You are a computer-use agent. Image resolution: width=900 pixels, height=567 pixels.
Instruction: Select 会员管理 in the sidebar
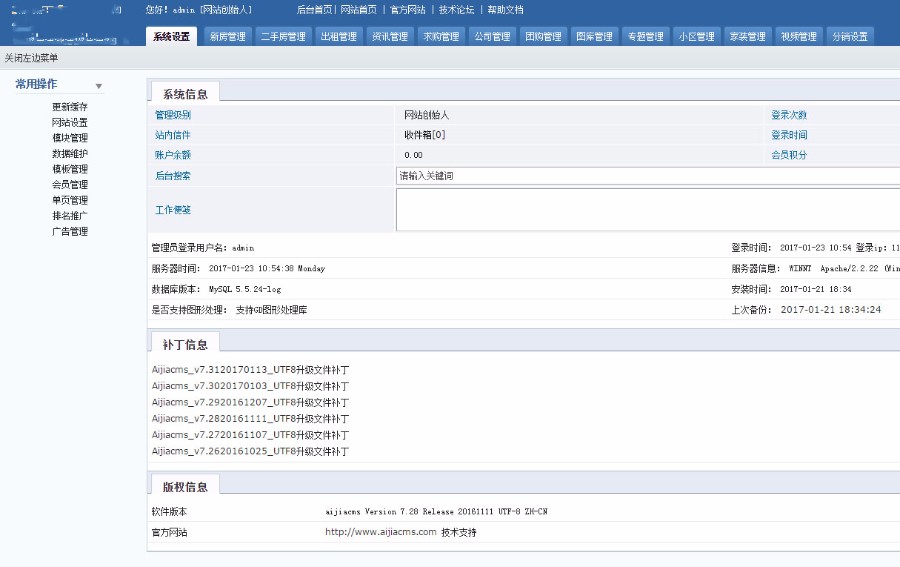(69, 184)
